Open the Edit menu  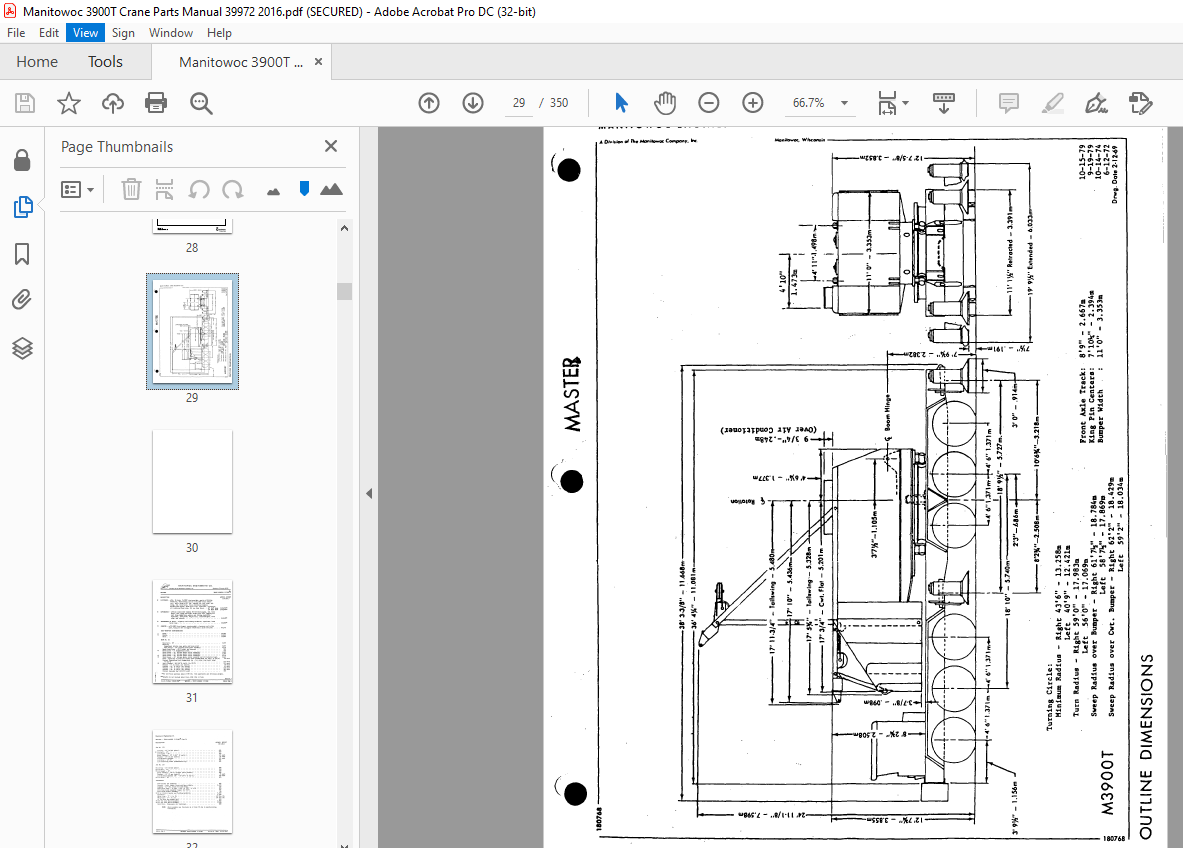(x=48, y=32)
